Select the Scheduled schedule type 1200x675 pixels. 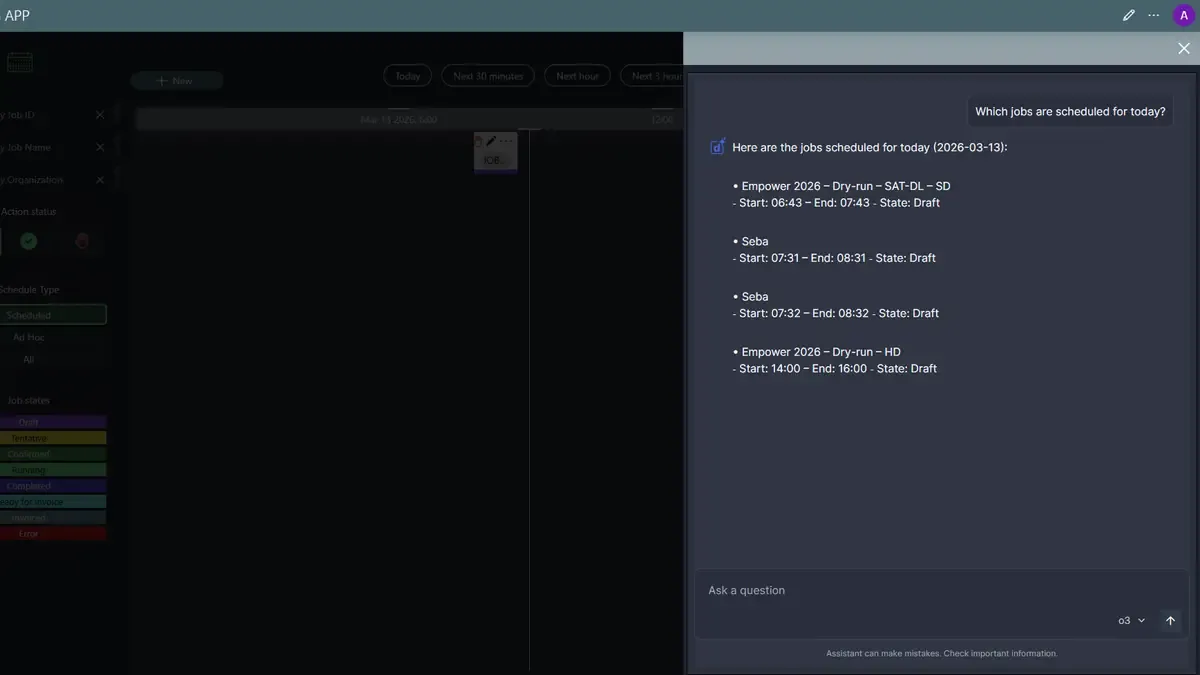click(x=52, y=315)
